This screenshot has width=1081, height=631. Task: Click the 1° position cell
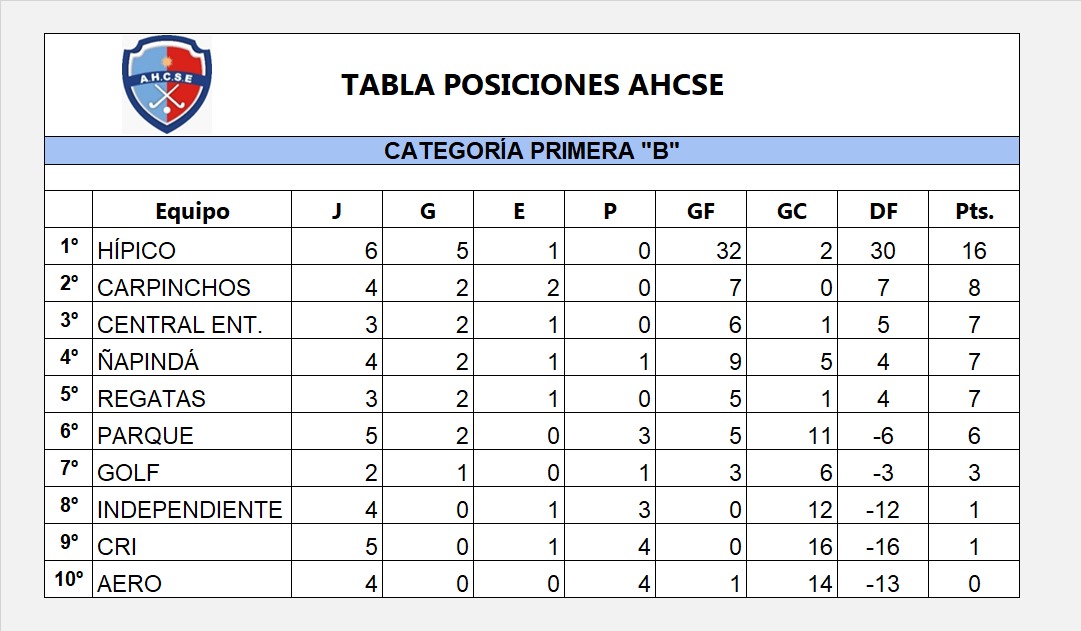click(68, 246)
